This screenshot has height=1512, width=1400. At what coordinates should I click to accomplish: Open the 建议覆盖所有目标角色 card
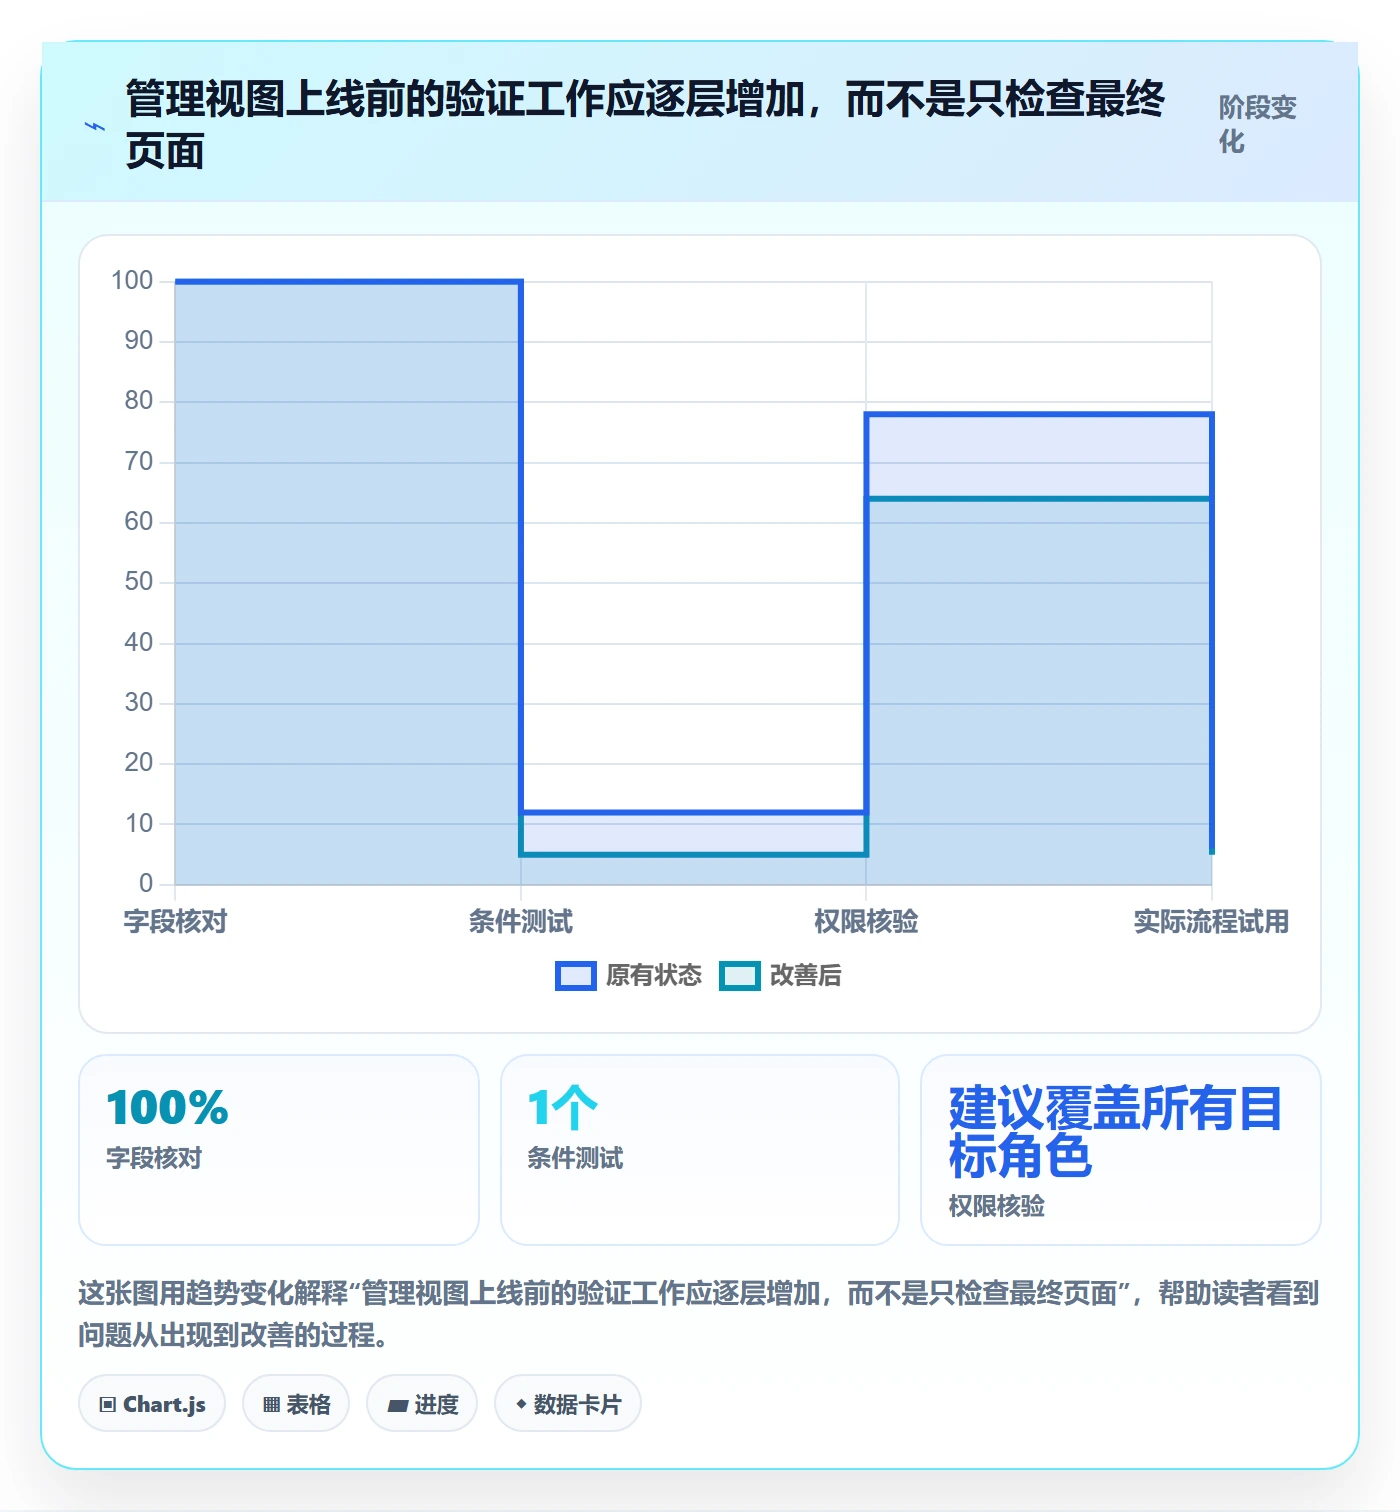pos(1121,1150)
